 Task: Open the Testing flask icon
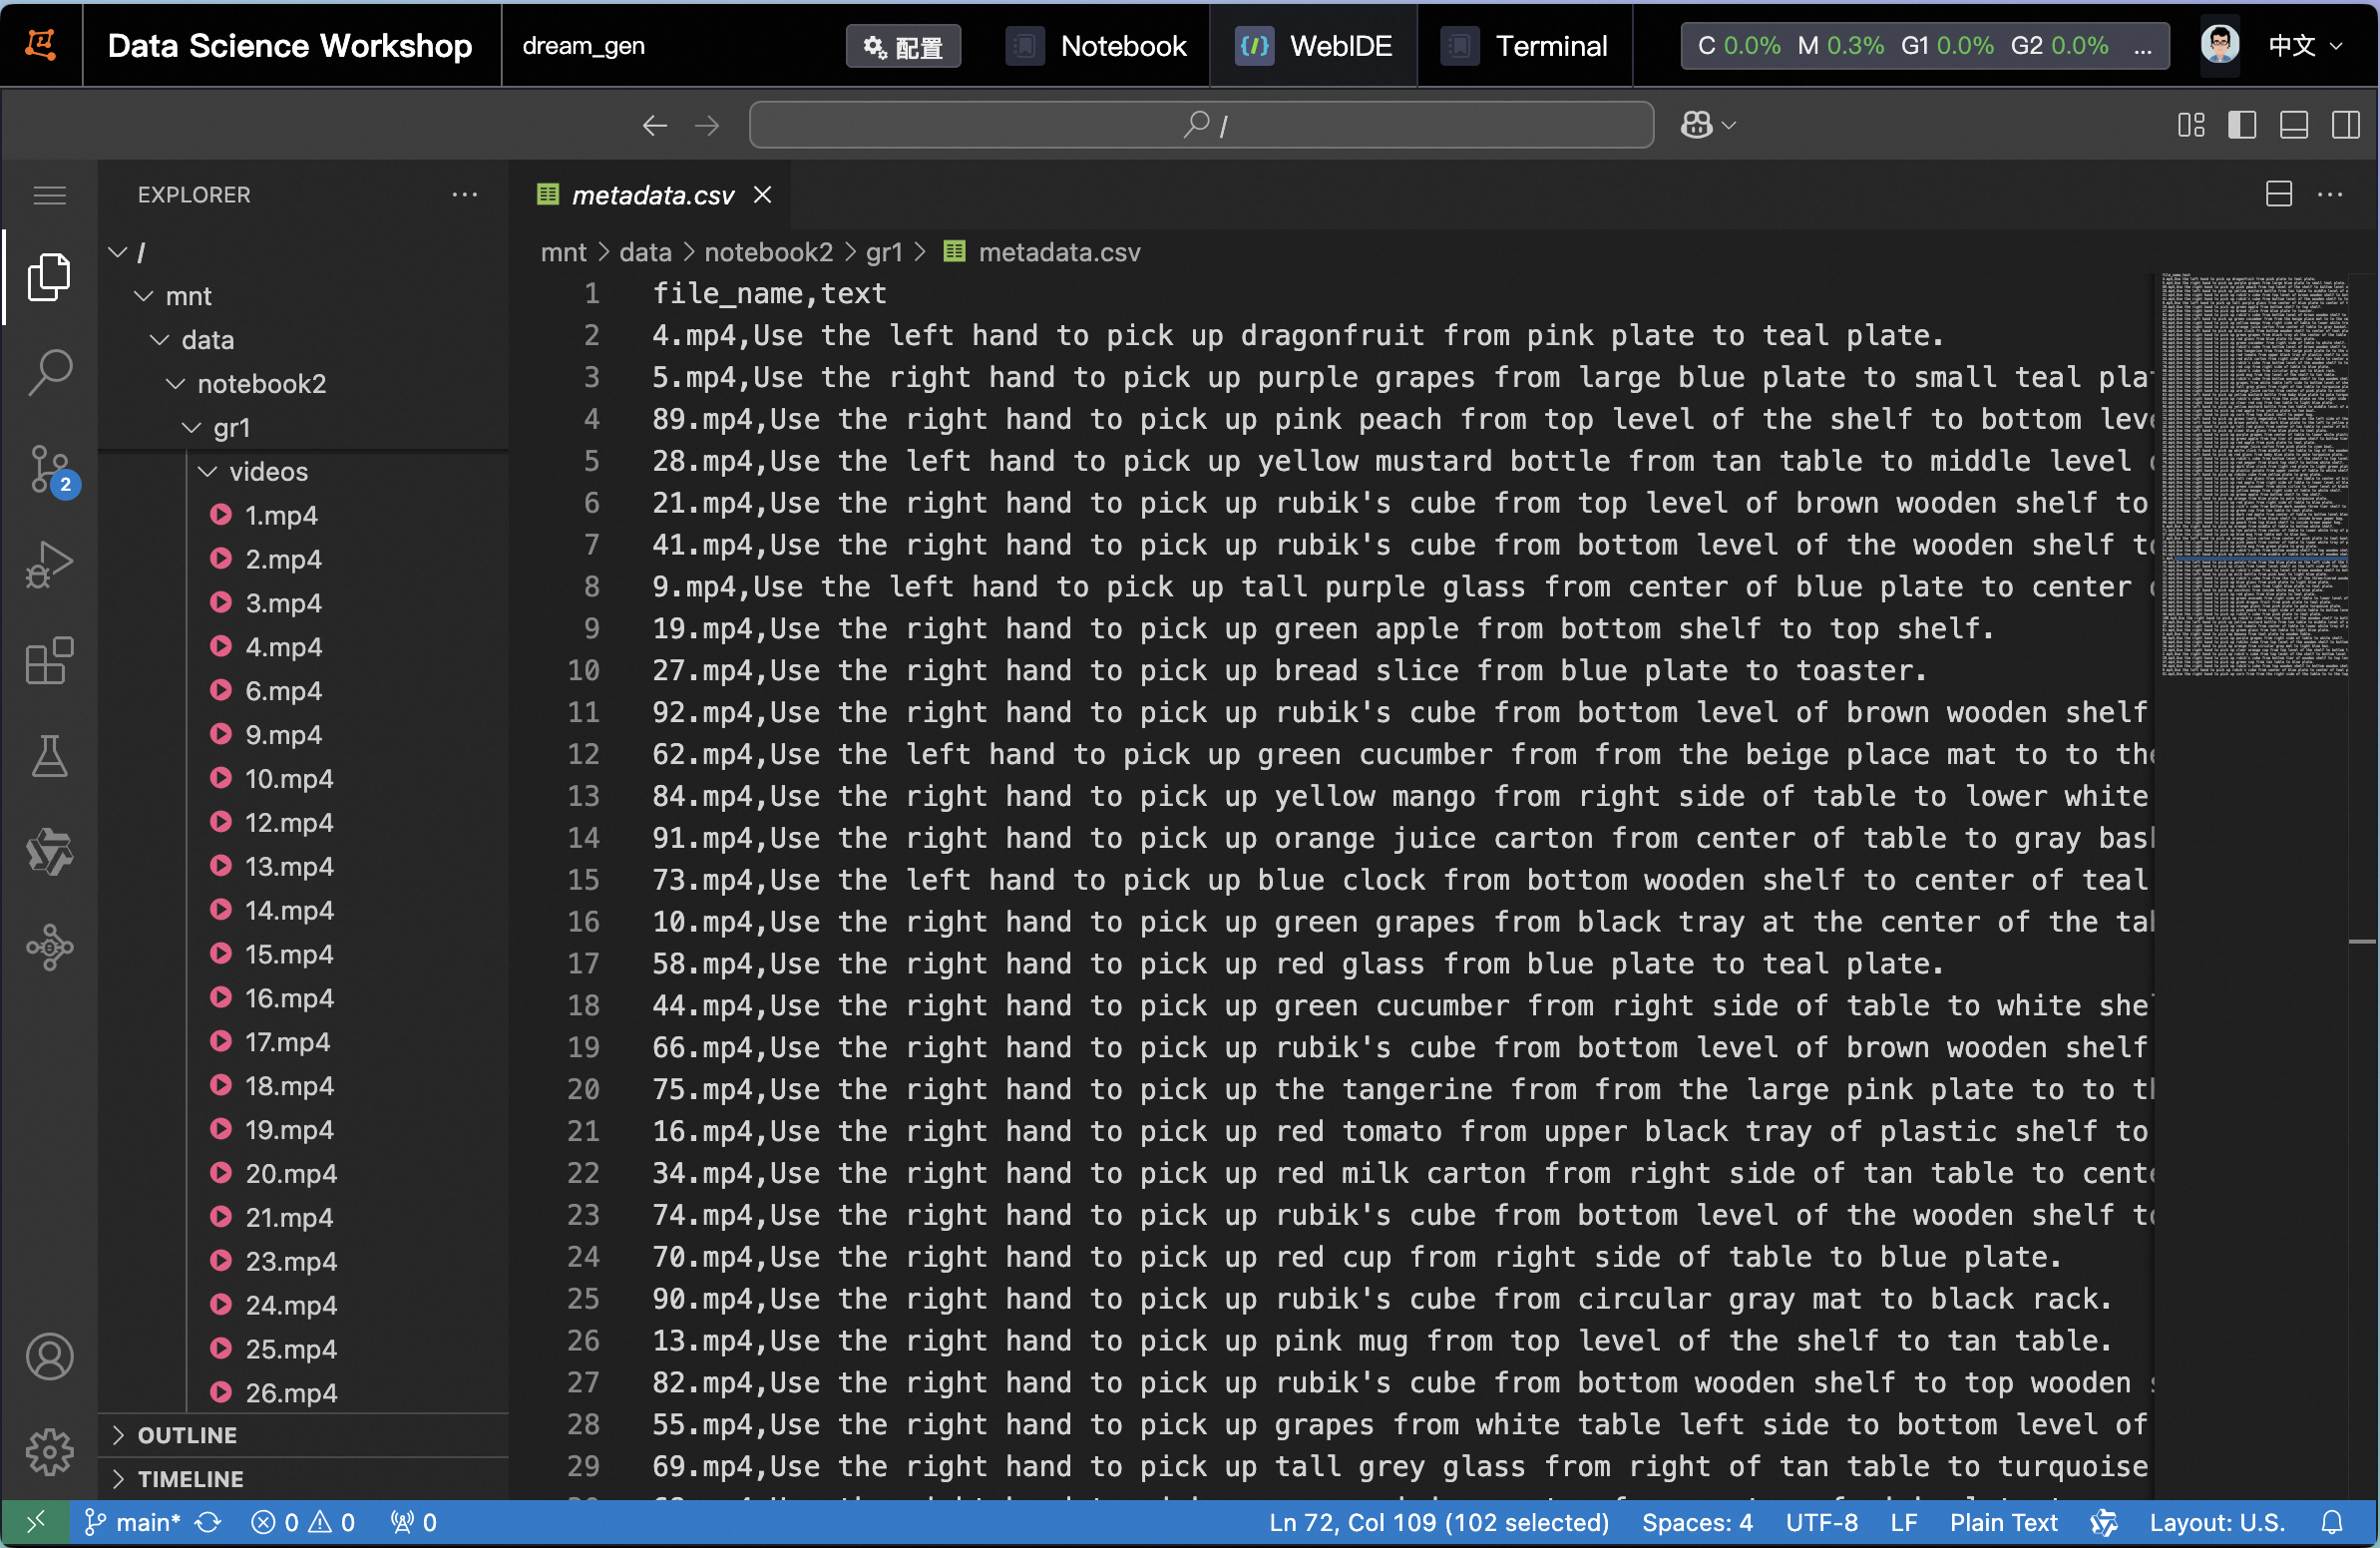49,757
